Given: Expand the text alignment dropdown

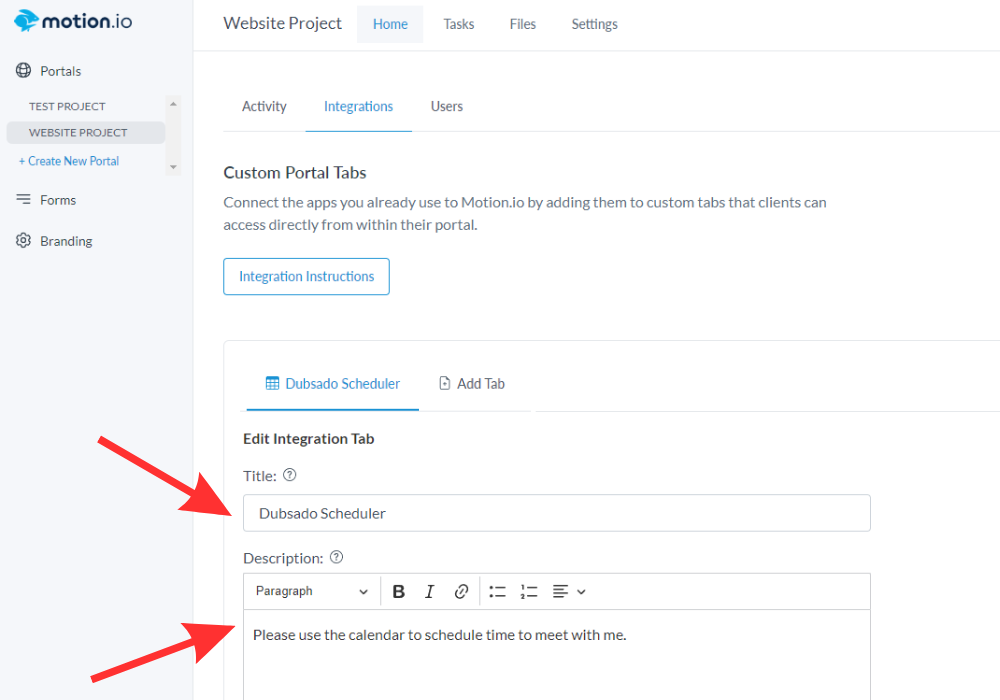Looking at the screenshot, I should click(569, 591).
